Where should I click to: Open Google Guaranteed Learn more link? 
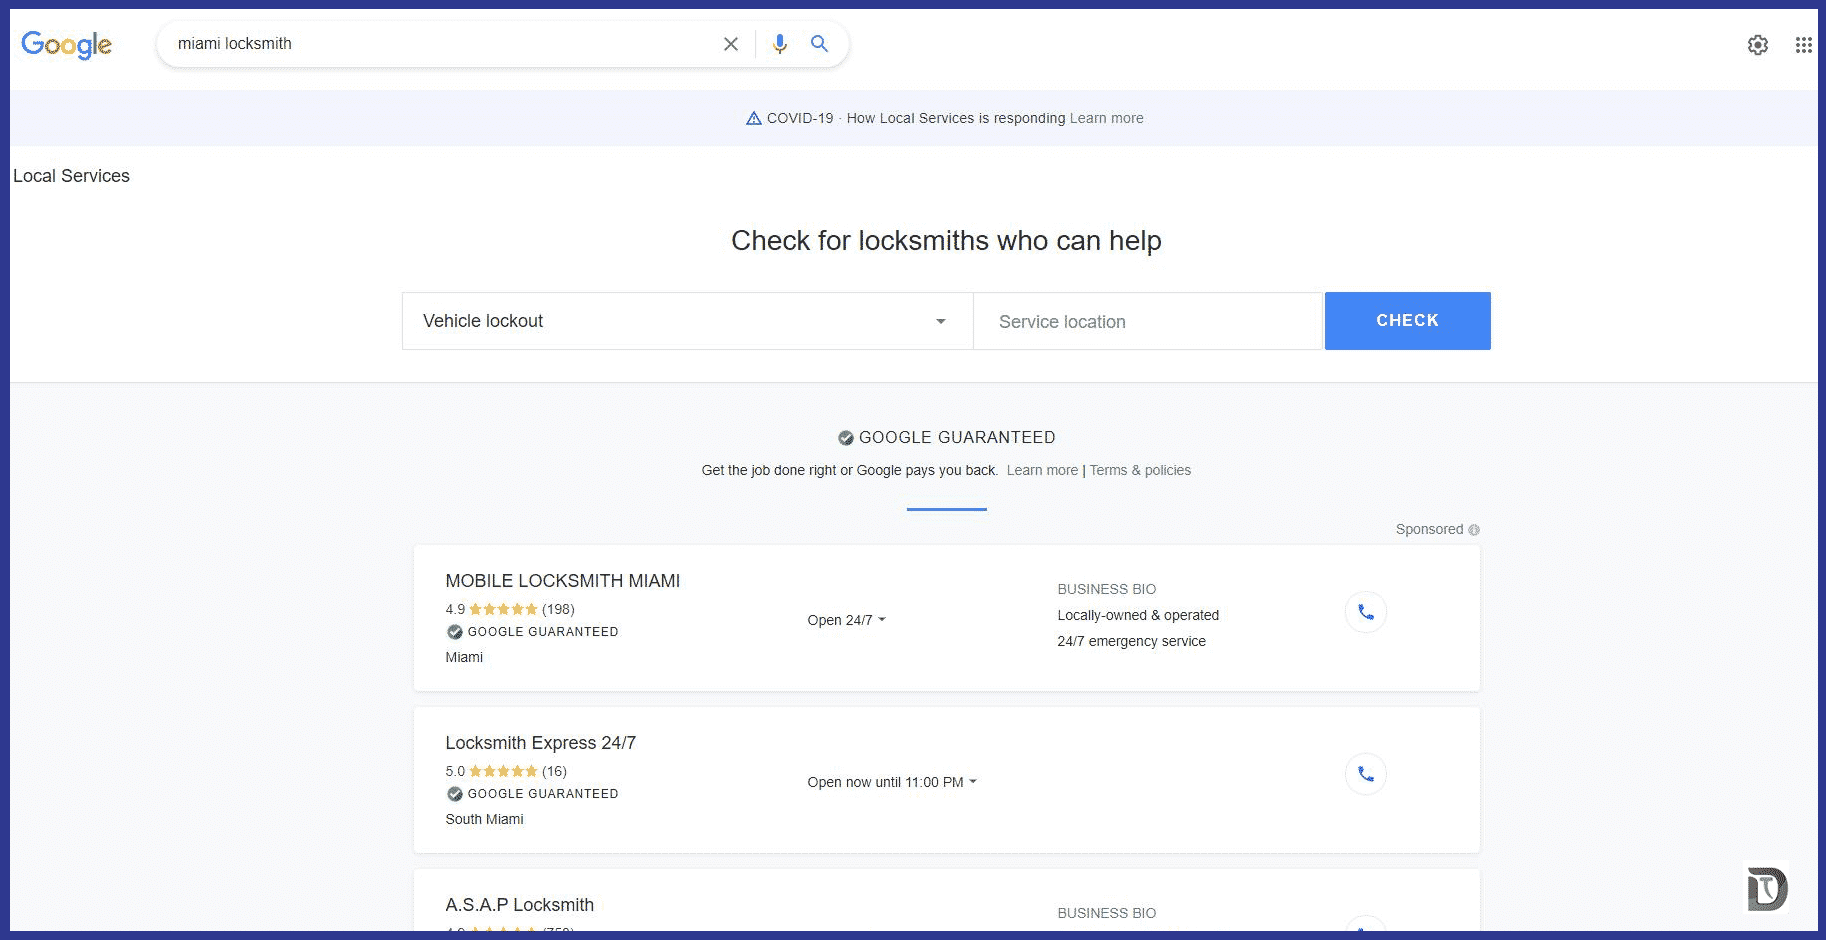pos(1042,470)
